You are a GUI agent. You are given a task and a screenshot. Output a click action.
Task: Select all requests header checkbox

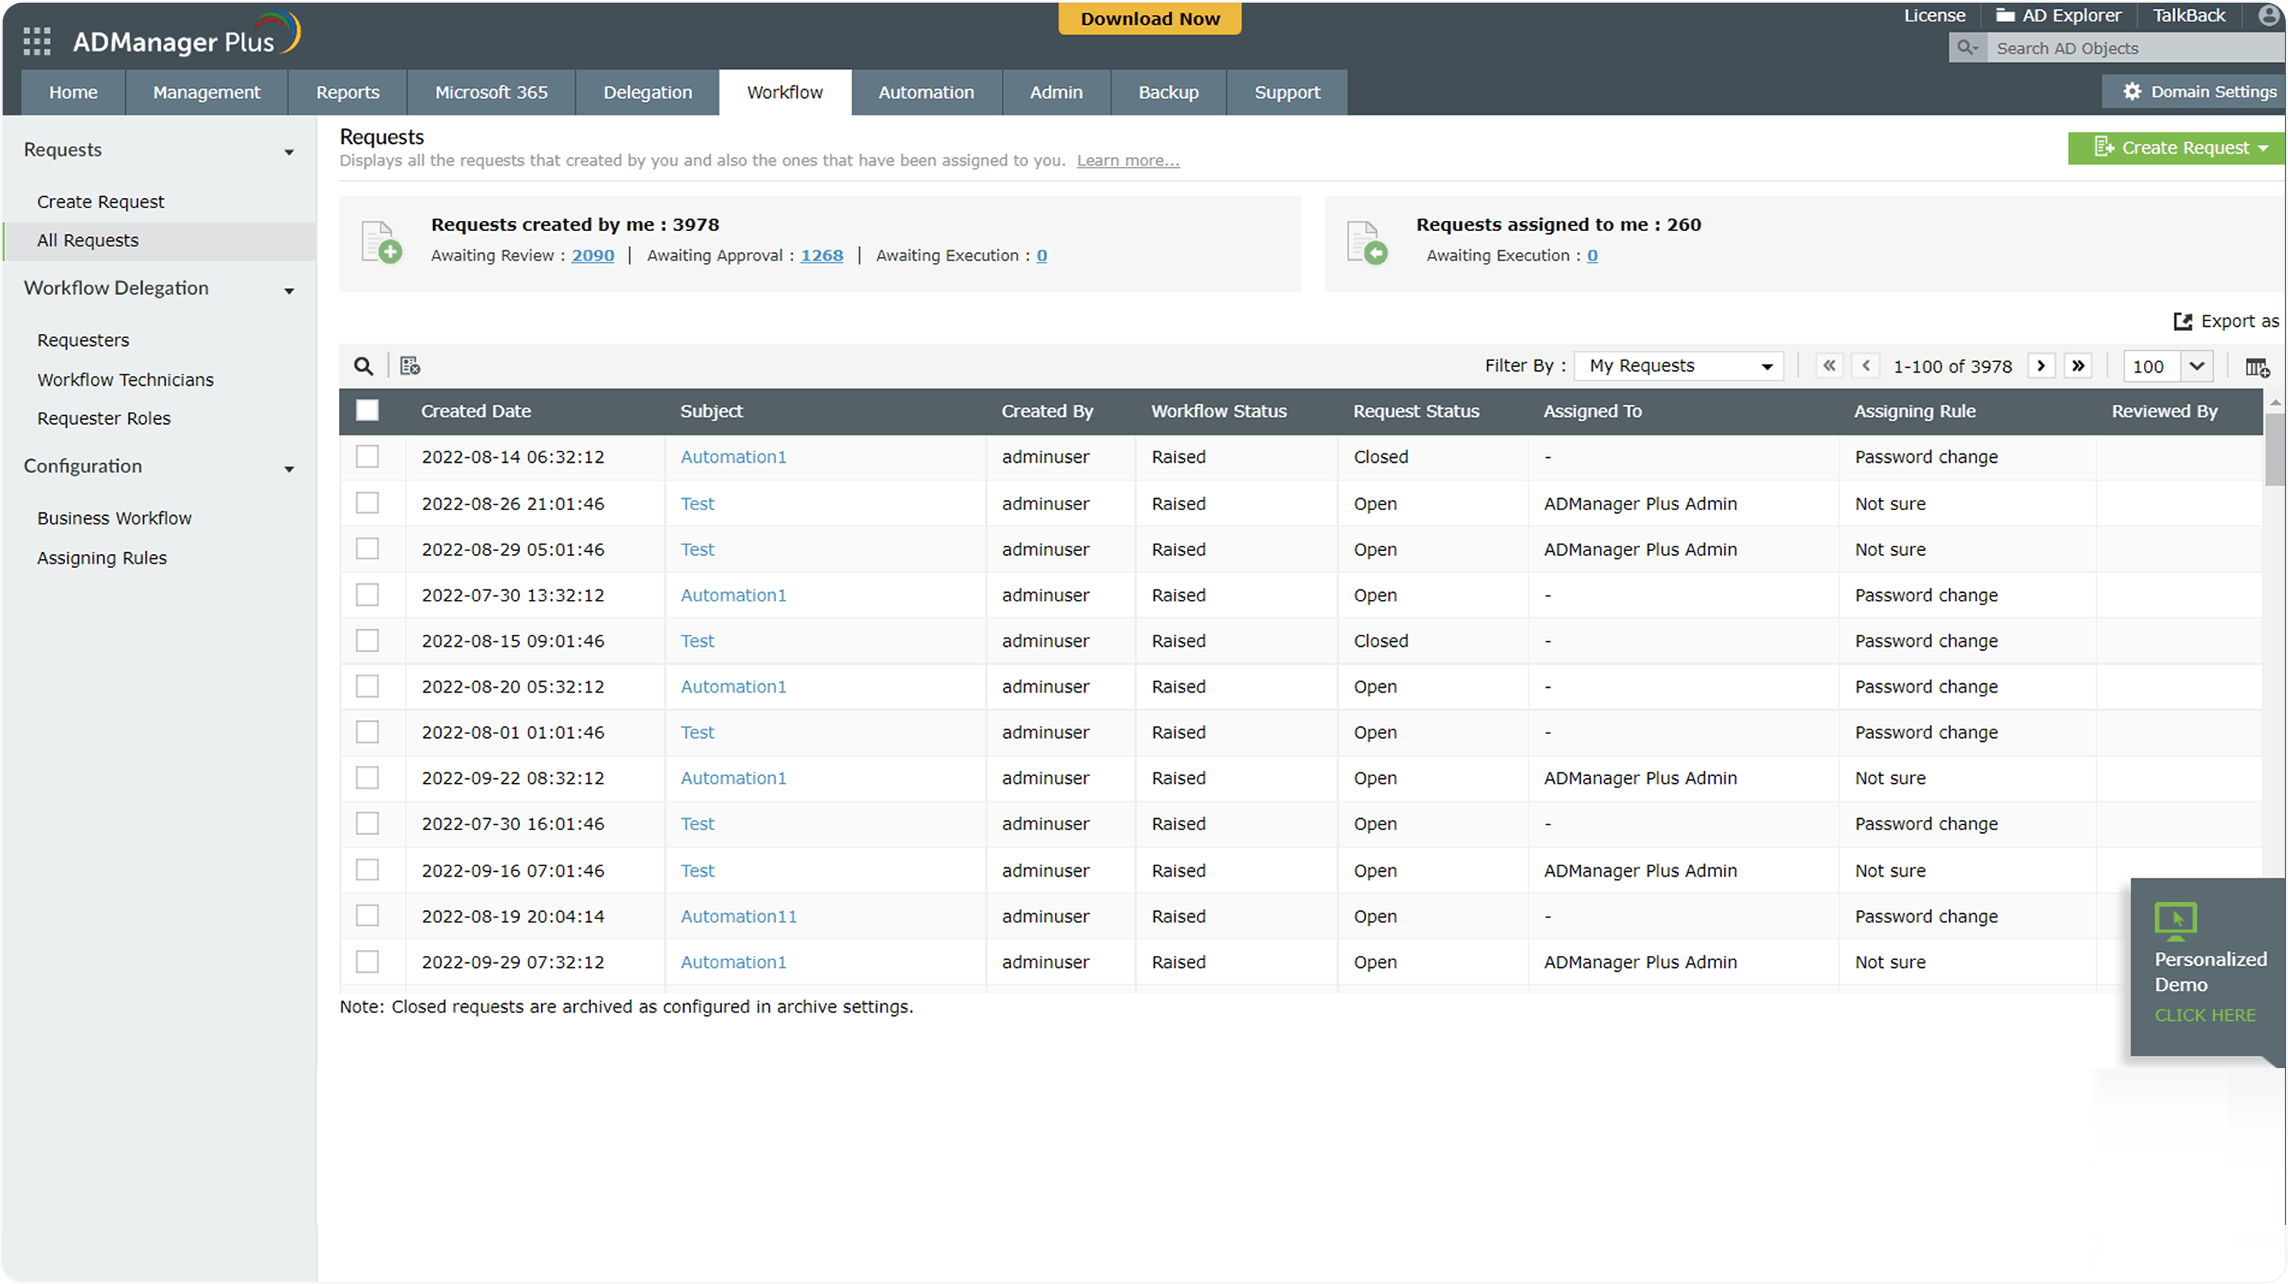pos(367,410)
